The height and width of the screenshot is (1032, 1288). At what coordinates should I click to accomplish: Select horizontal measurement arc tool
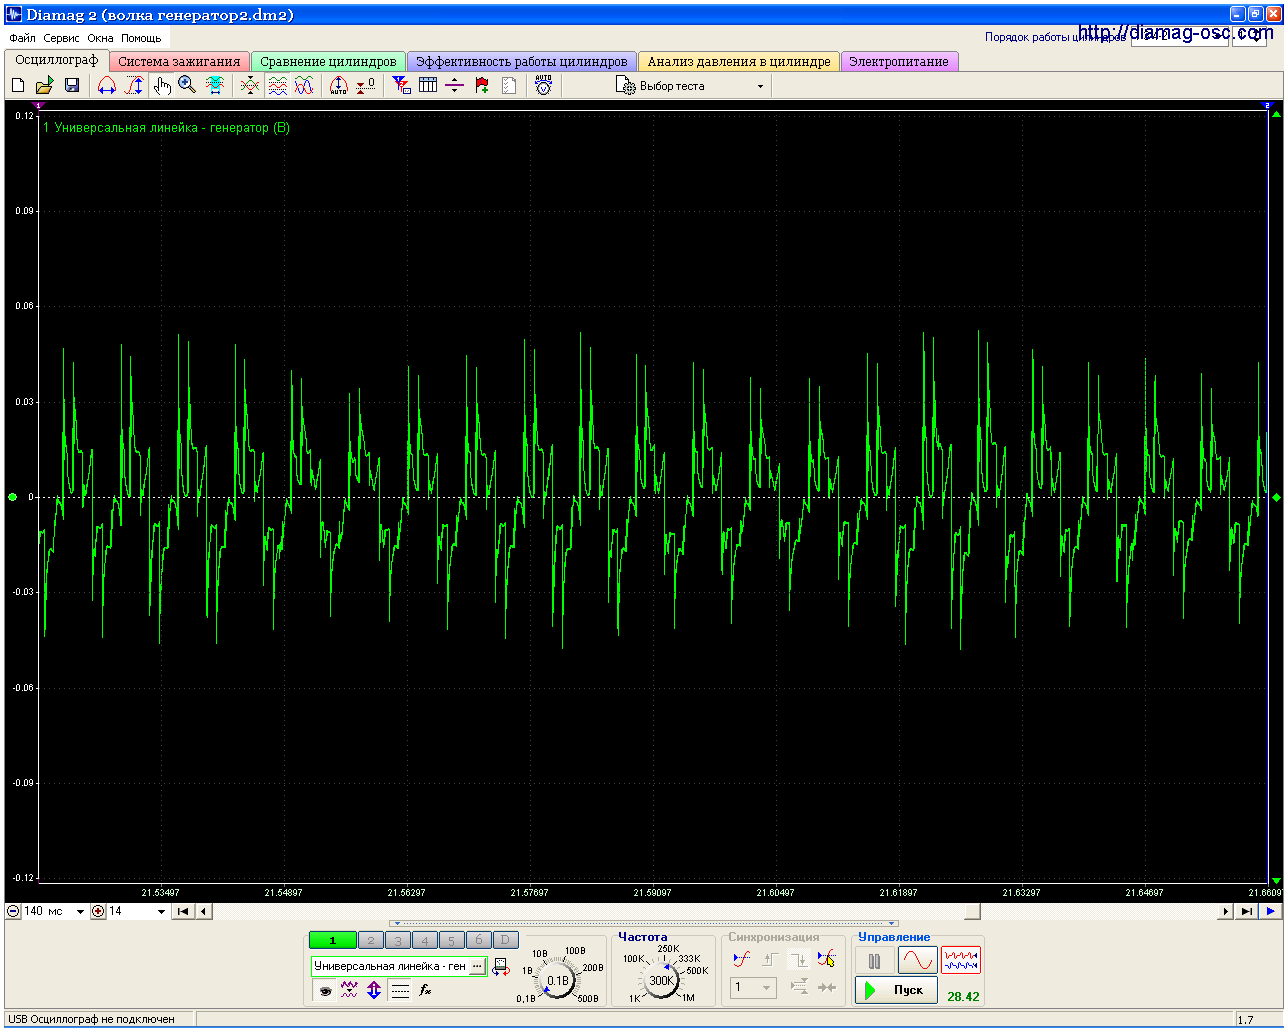[x=107, y=86]
